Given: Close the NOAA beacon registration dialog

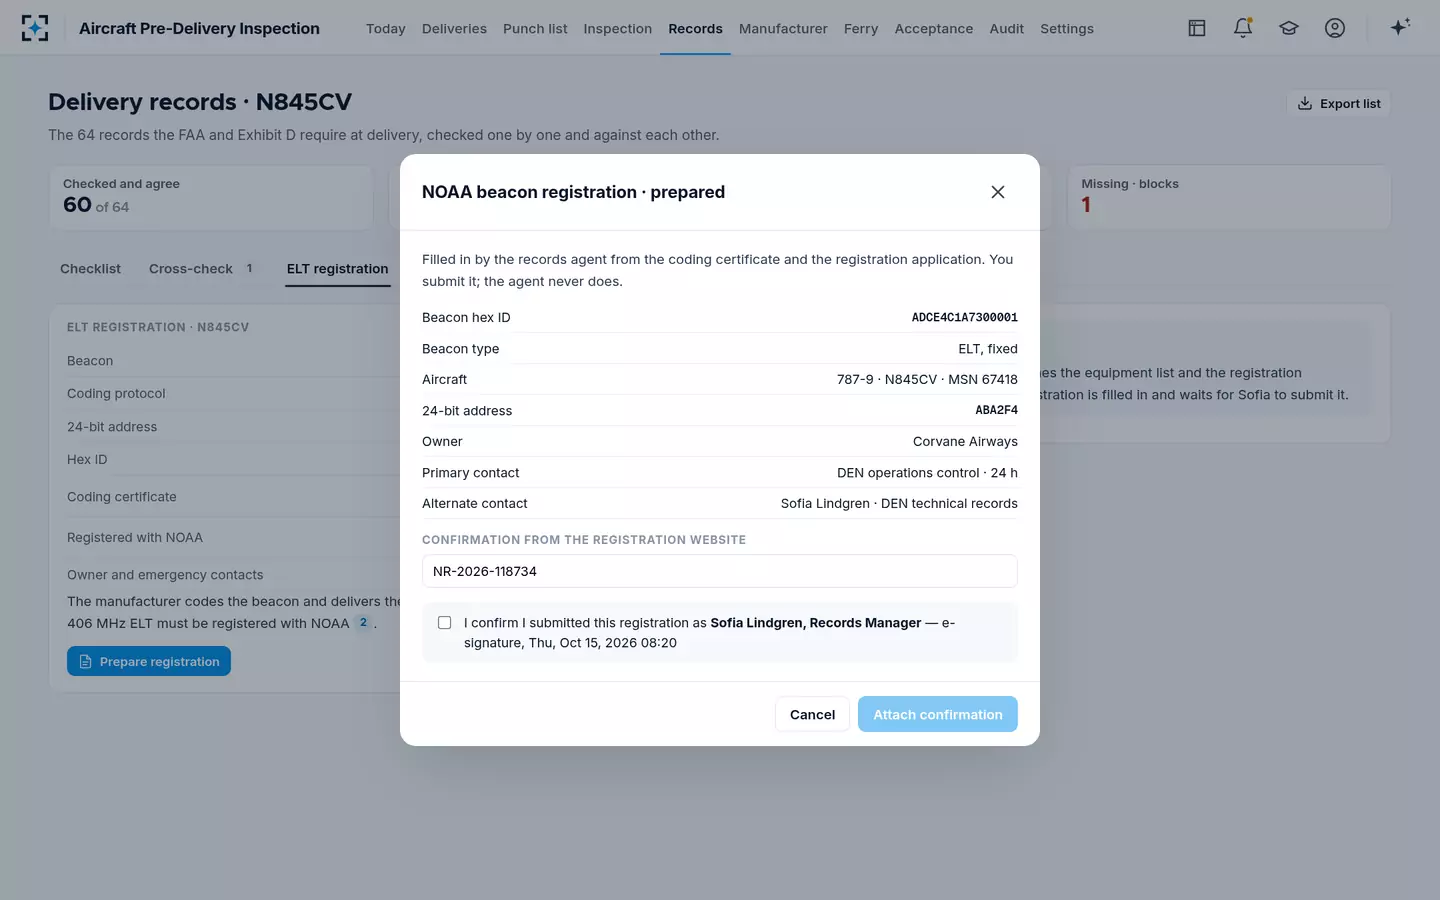Looking at the screenshot, I should coord(998,192).
